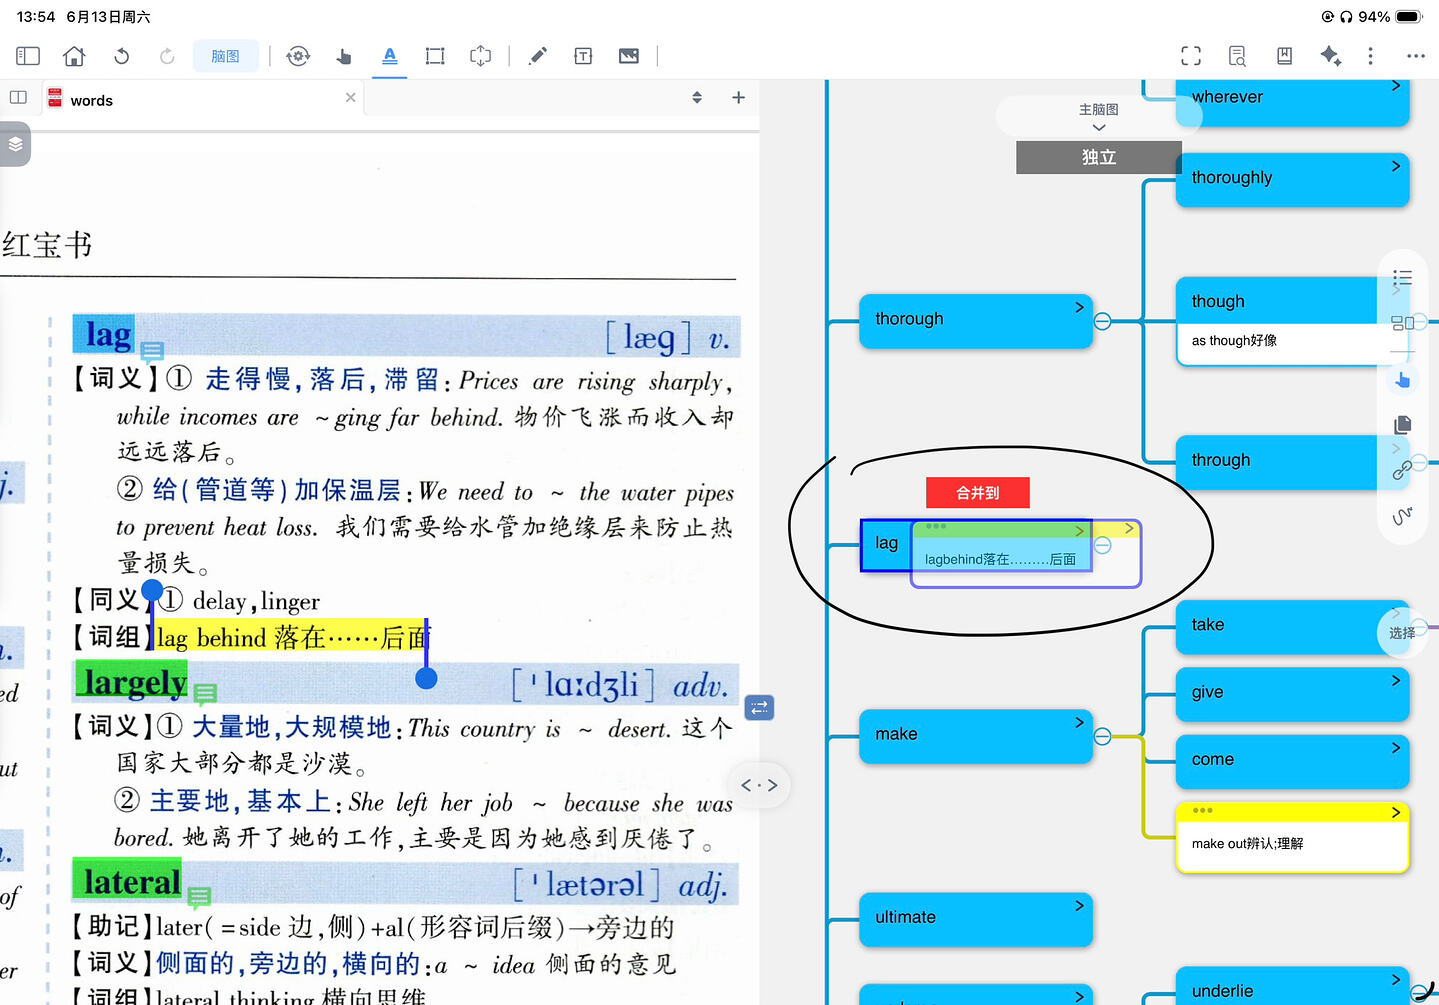
Task: Close the words document tab
Action: 350,97
